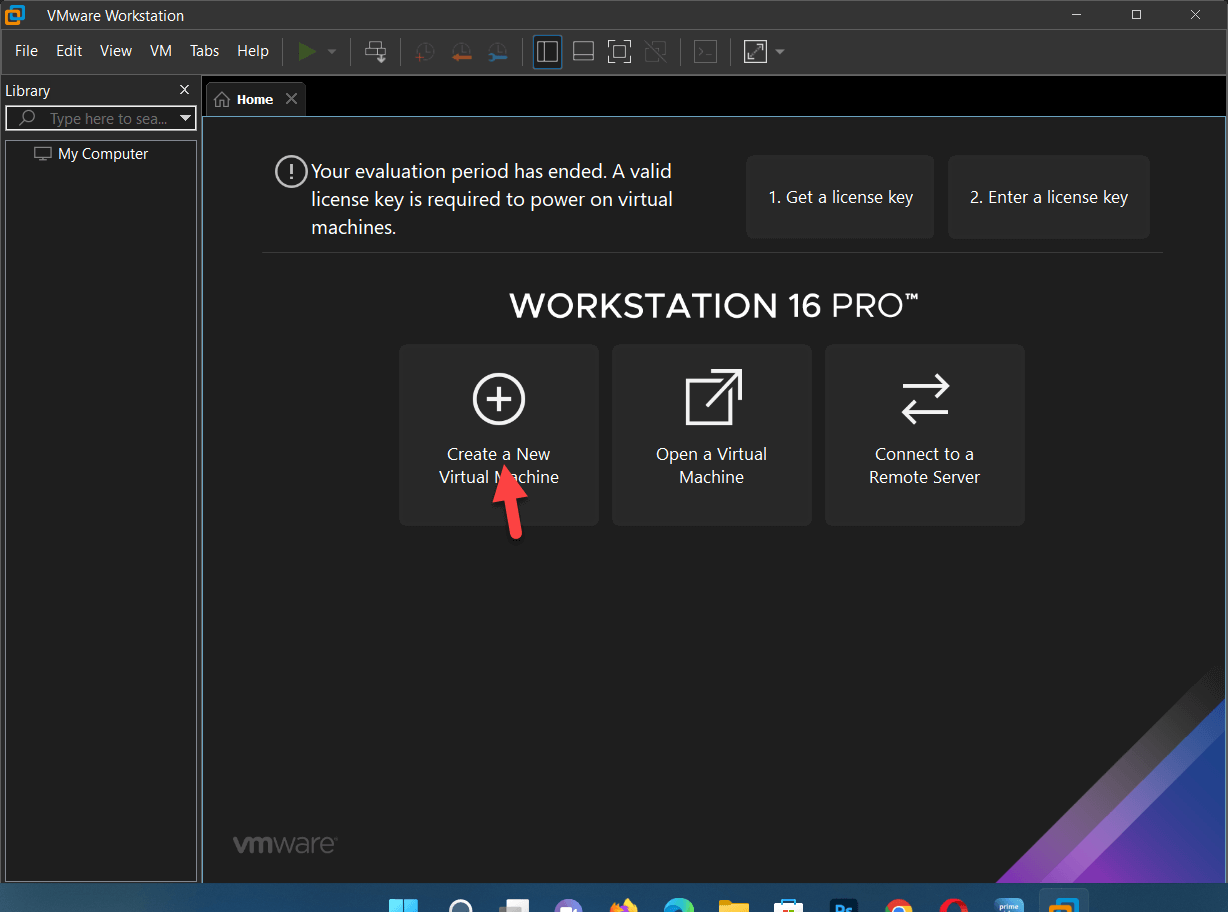Open the VM menu

(x=161, y=51)
